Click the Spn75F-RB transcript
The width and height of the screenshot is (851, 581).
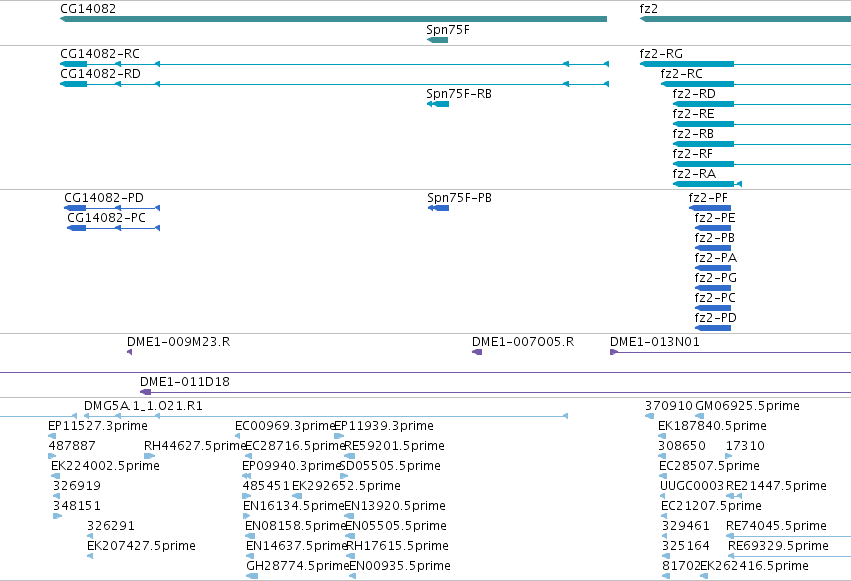pos(438,104)
